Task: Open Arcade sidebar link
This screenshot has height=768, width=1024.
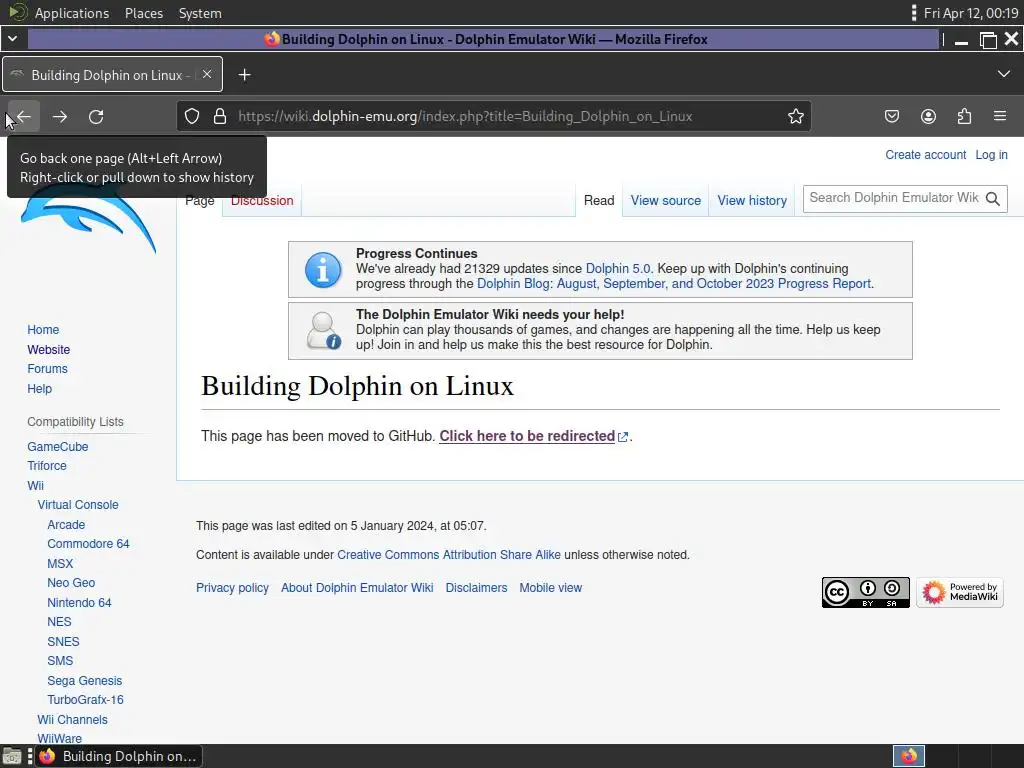Action: [x=66, y=524]
